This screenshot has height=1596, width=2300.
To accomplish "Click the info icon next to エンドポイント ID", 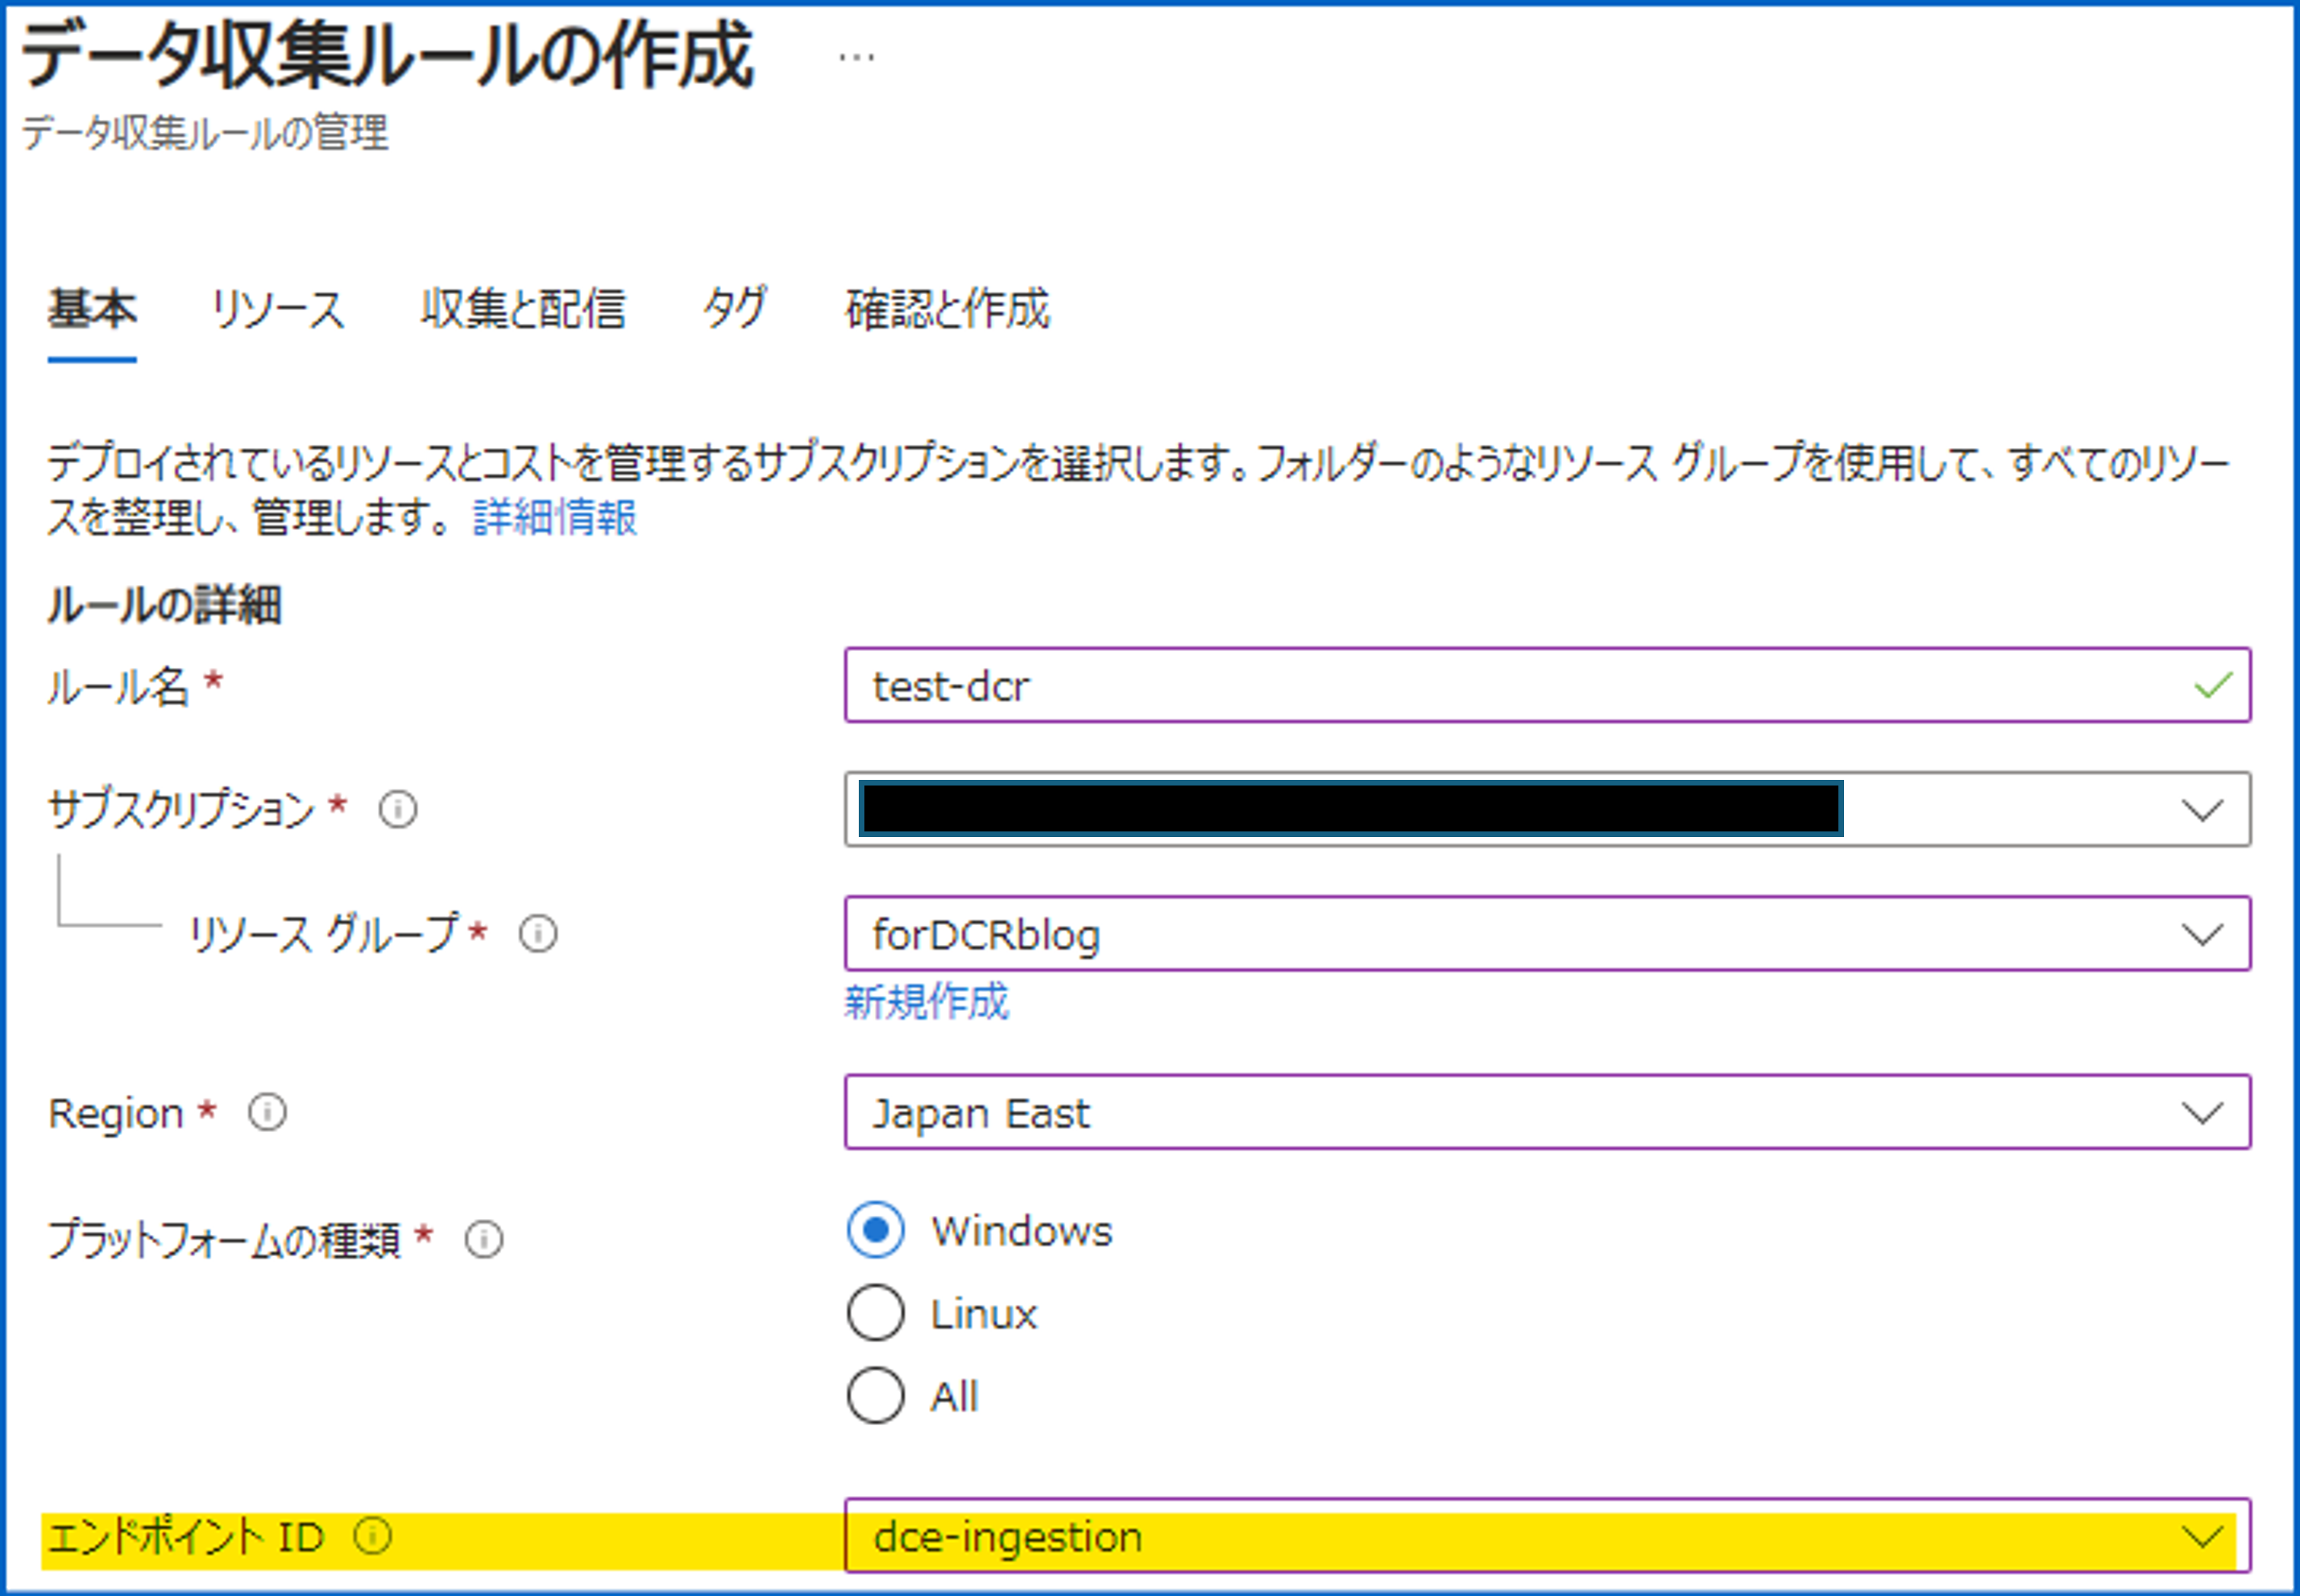I will click(x=373, y=1536).
